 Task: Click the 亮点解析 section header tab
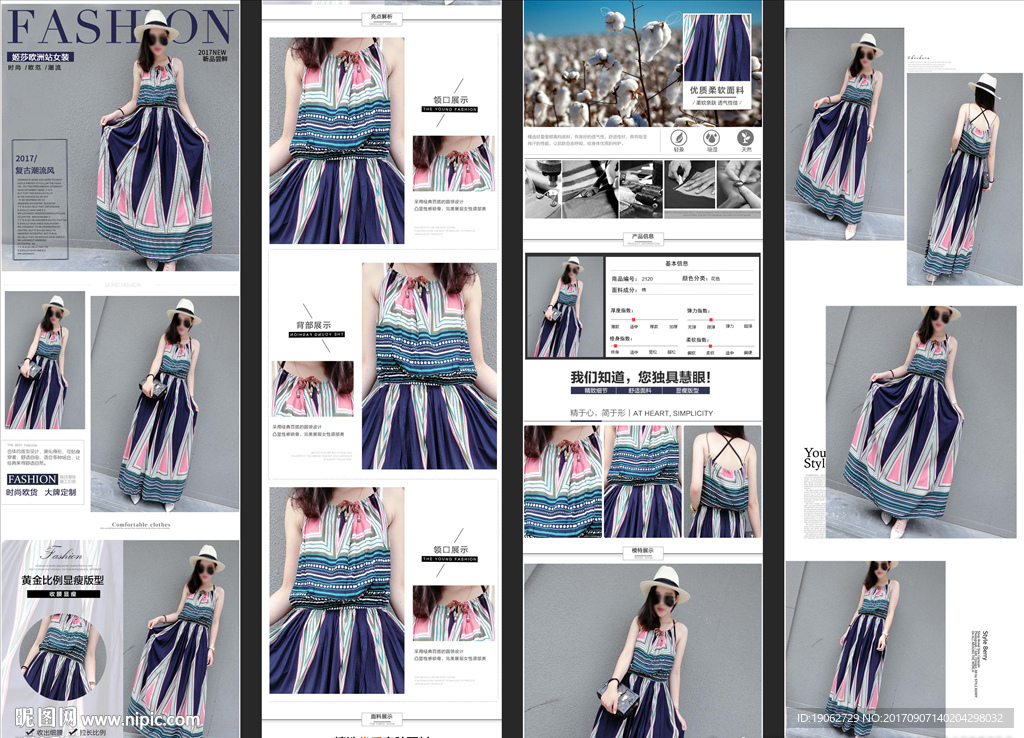[380, 18]
